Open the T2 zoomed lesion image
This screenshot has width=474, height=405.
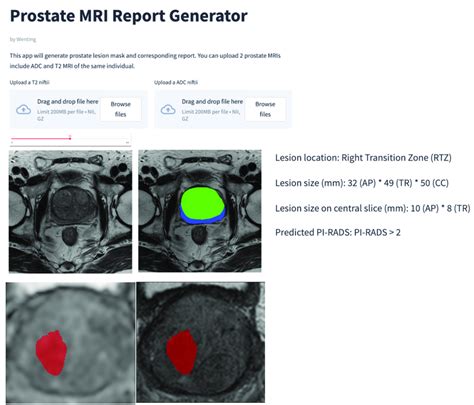(201, 342)
